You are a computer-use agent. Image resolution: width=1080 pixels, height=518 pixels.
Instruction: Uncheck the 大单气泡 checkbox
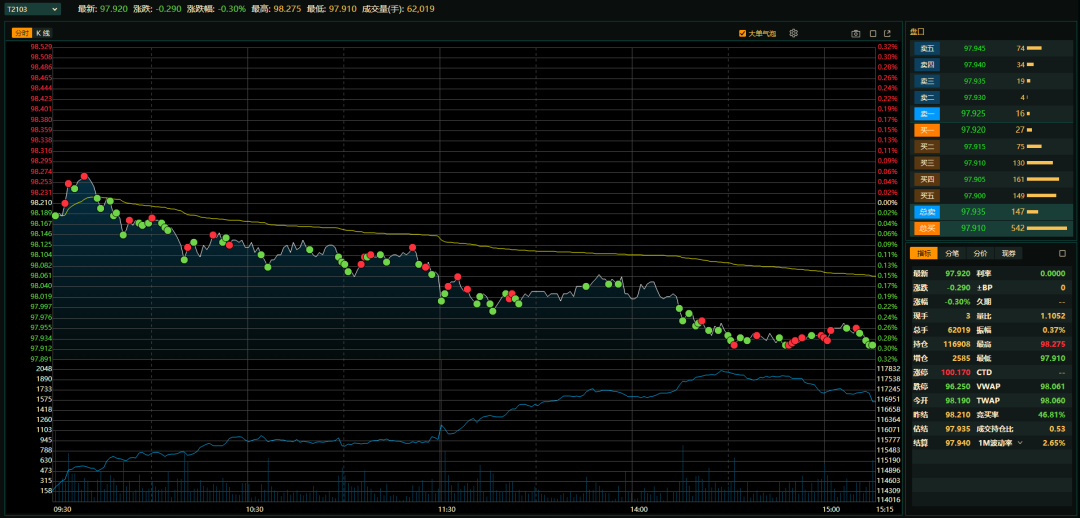(x=742, y=33)
